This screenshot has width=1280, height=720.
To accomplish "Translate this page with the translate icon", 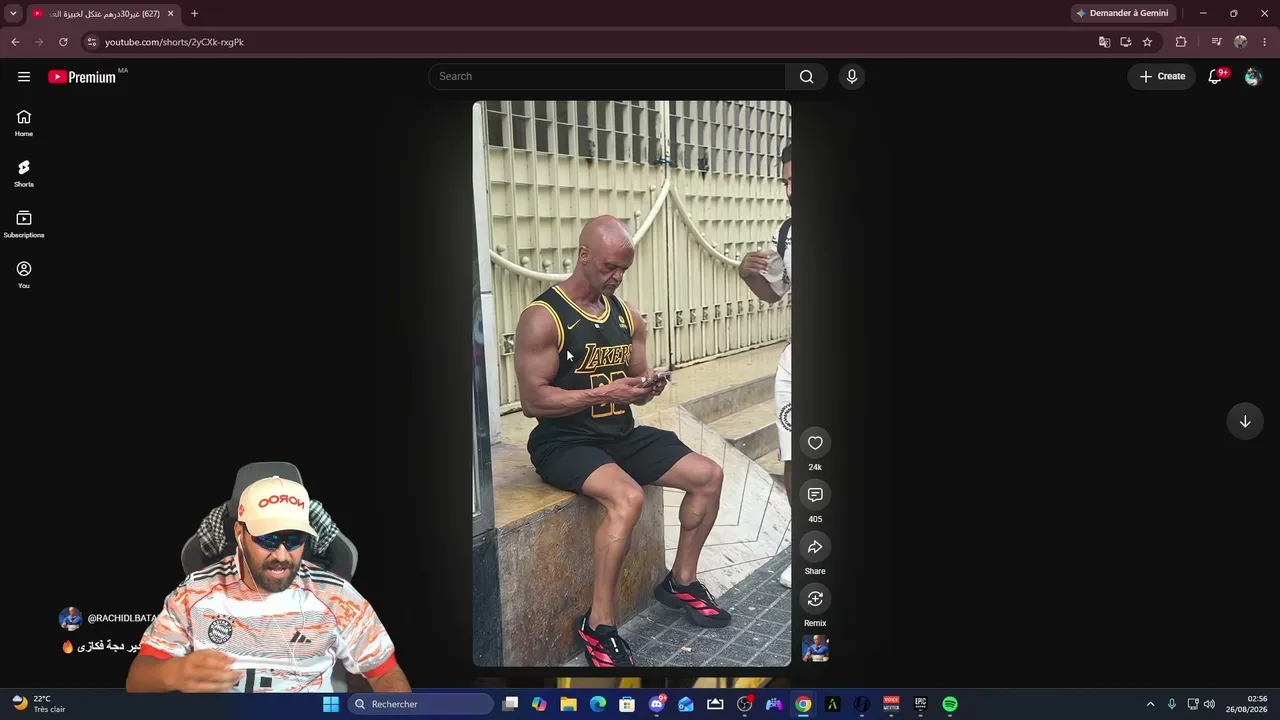I will click(1104, 42).
